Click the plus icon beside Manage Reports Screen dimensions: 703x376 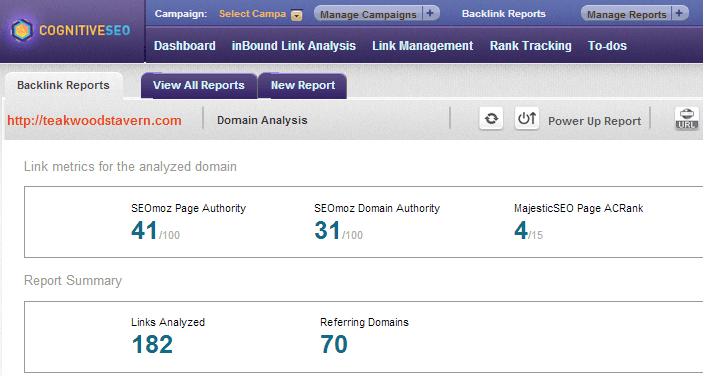(679, 13)
